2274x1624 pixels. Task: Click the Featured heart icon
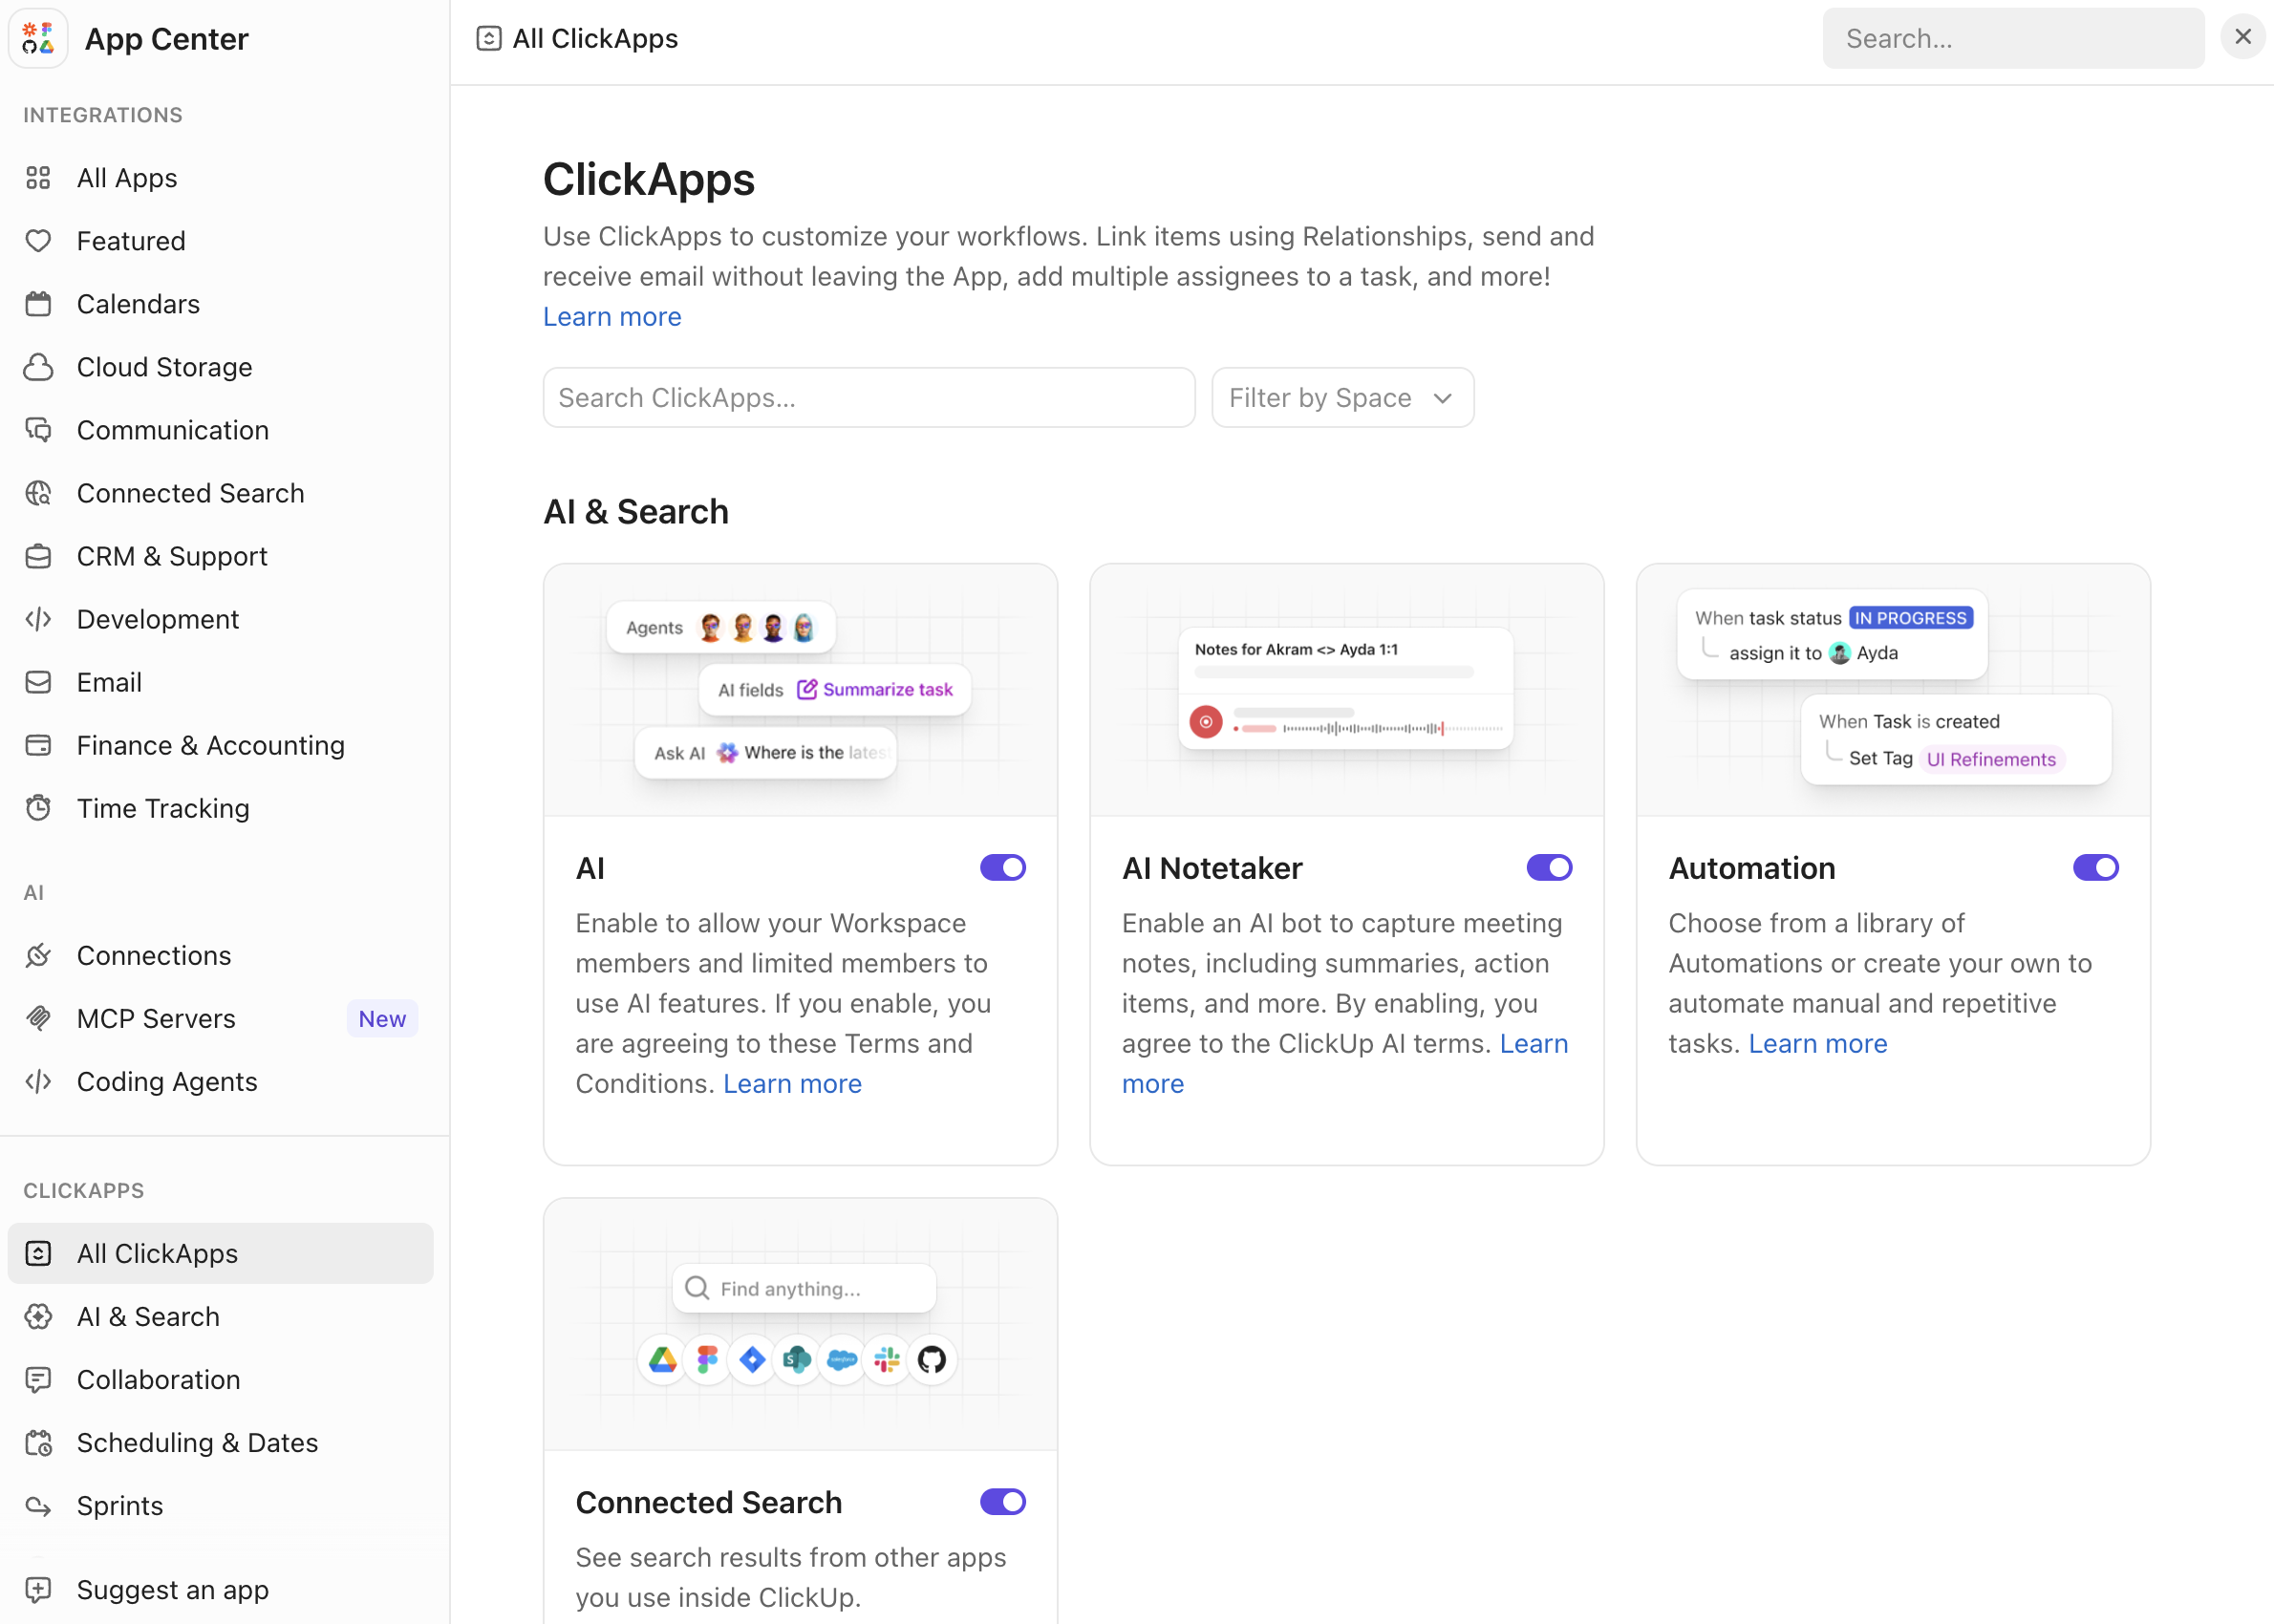[38, 241]
